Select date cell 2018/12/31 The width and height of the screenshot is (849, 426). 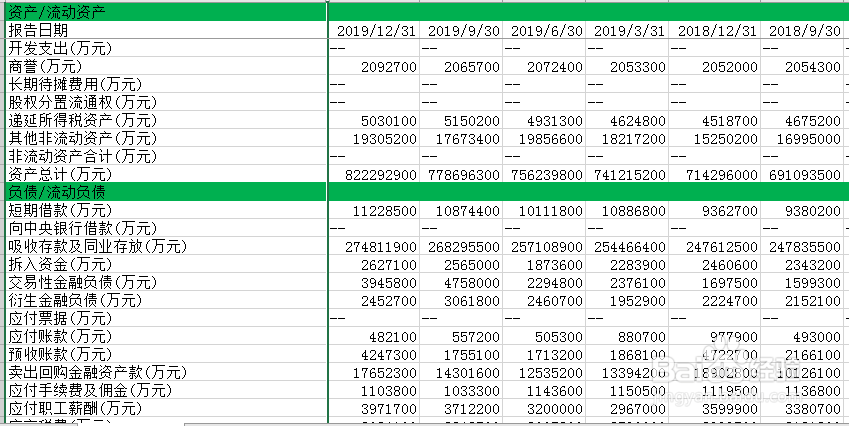tap(714, 30)
